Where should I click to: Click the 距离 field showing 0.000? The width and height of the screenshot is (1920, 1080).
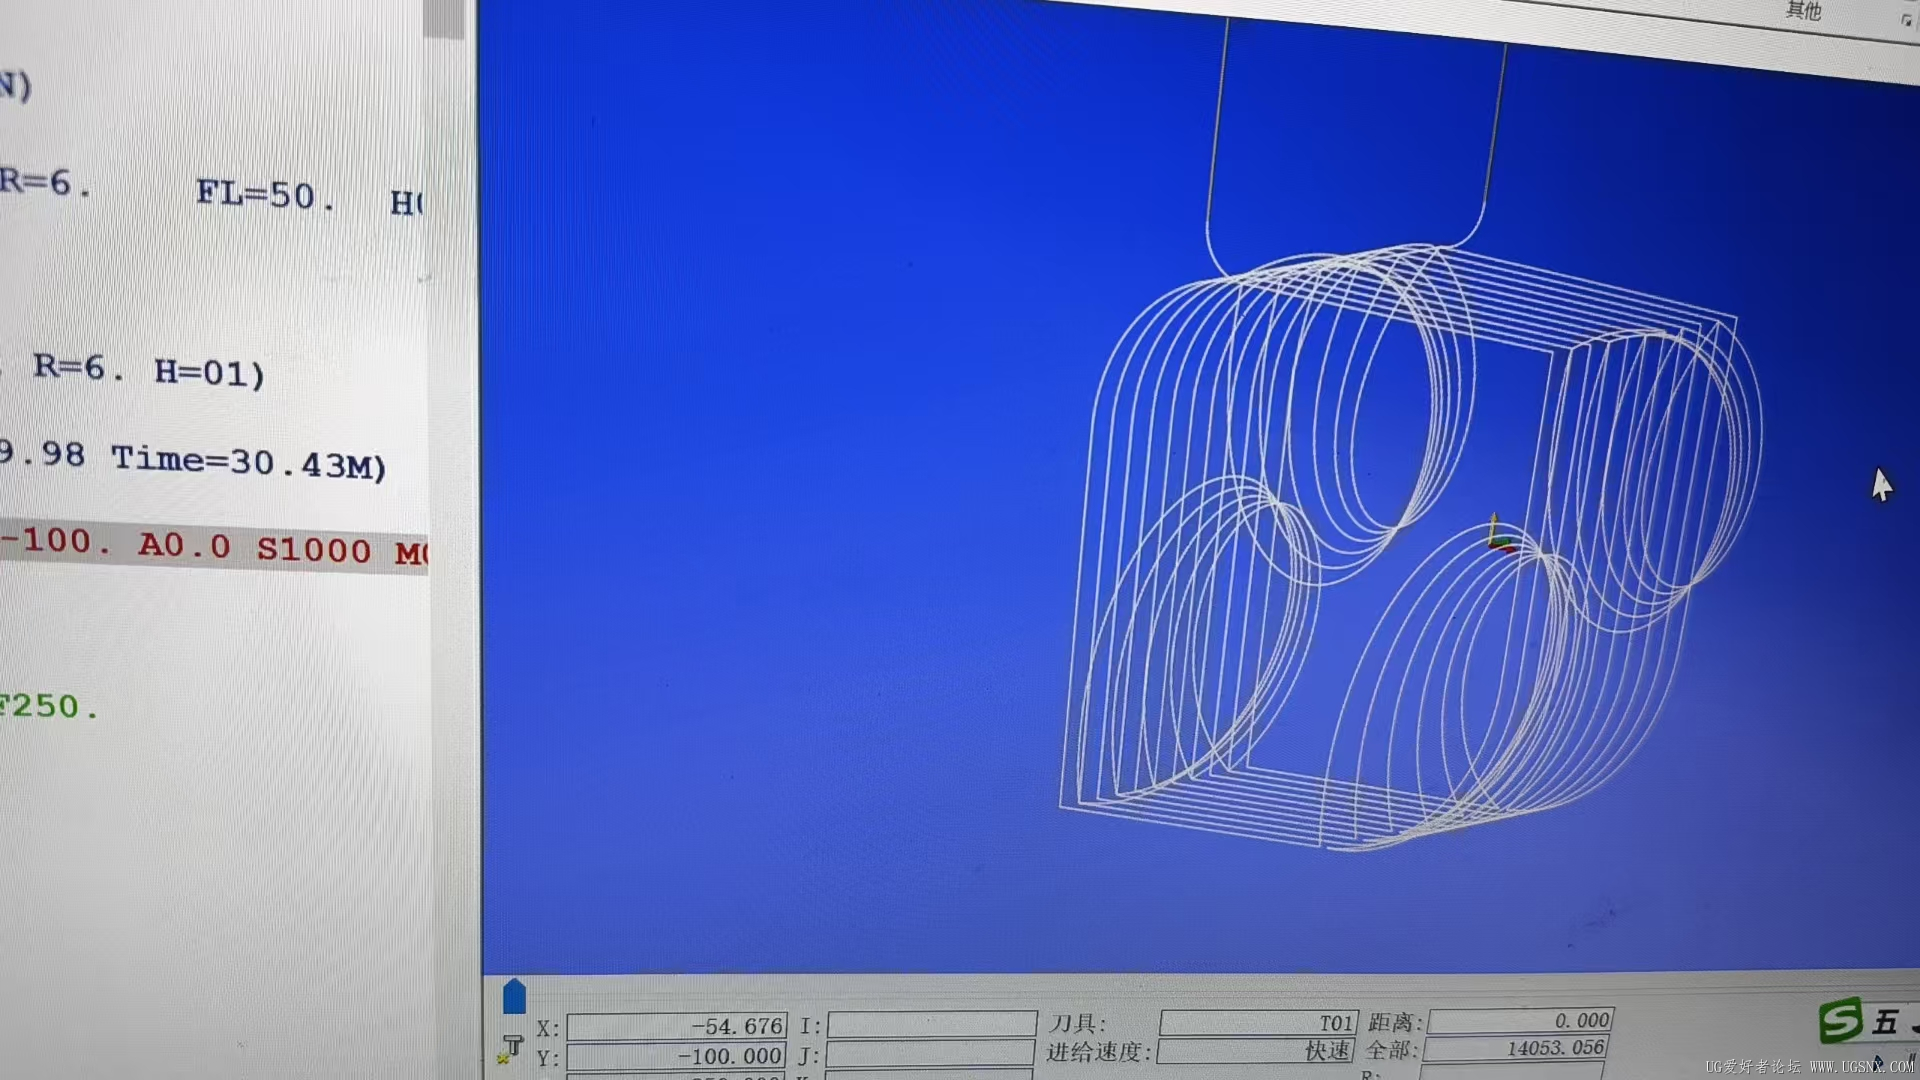tap(1520, 1021)
